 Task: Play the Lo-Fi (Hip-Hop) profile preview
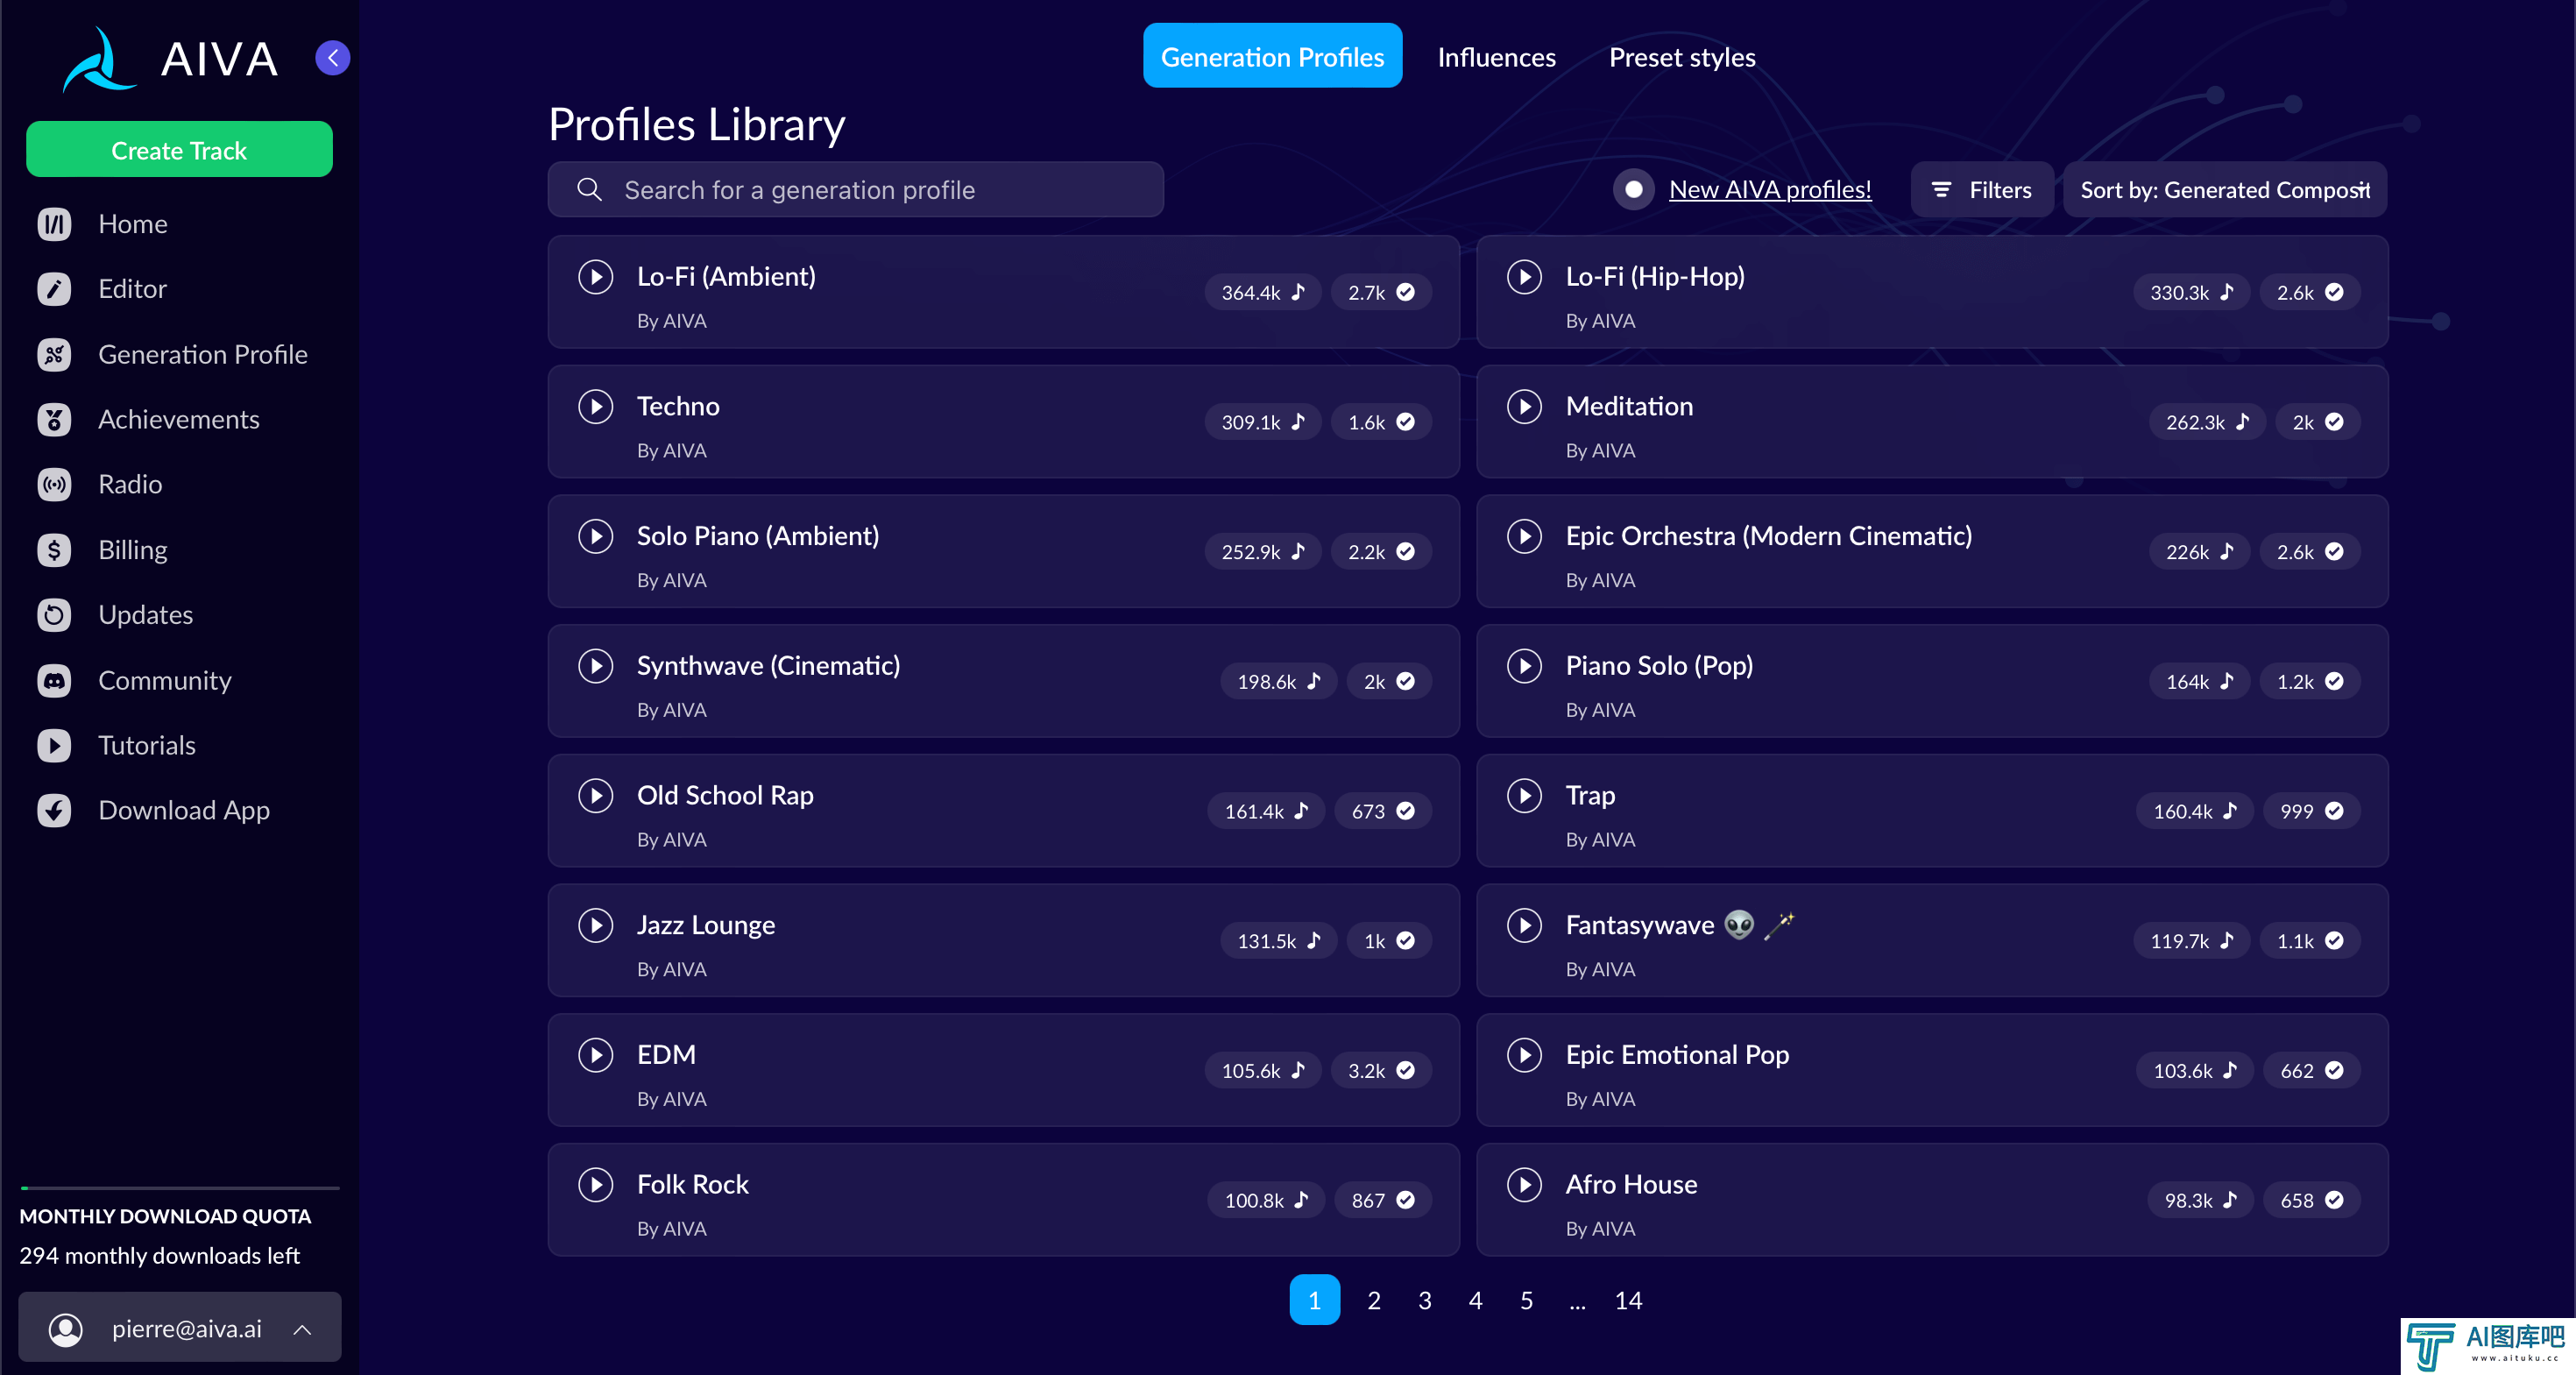1525,276
